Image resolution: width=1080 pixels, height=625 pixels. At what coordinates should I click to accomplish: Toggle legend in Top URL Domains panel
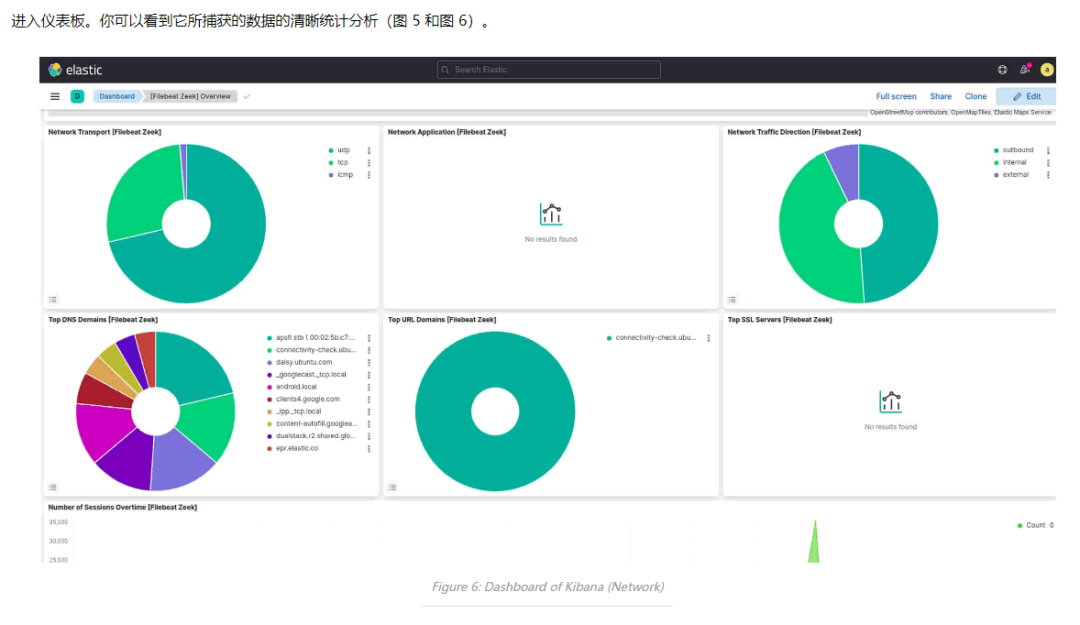point(393,487)
